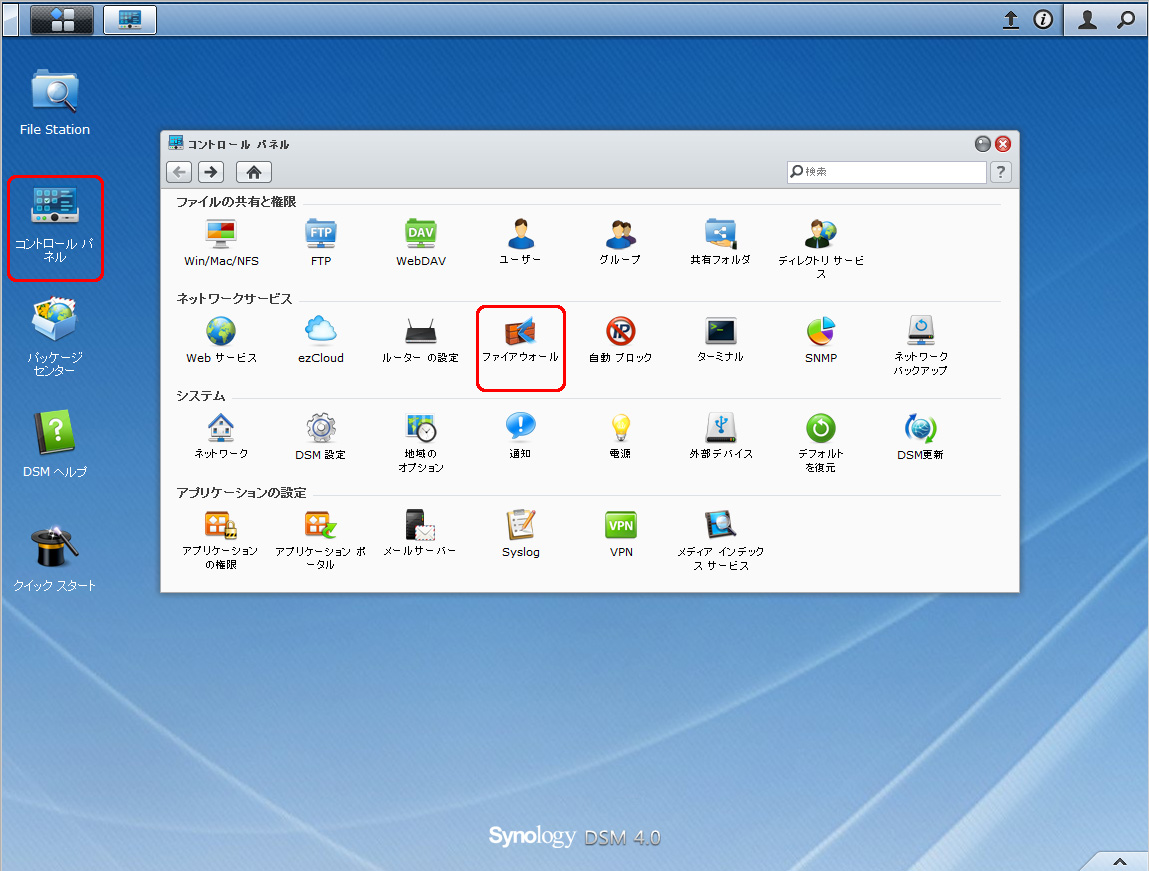Open the SNMP settings icon
Image resolution: width=1149 pixels, height=871 pixels.
[821, 333]
